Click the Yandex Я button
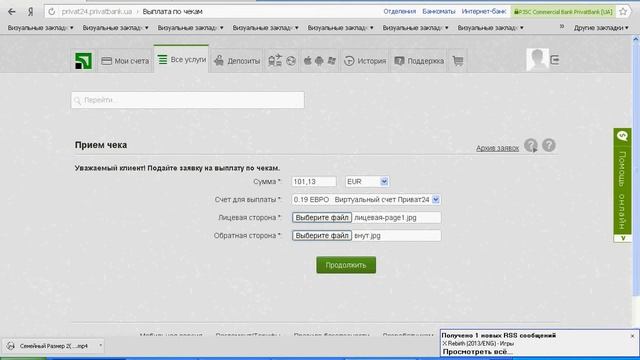Viewport: 640px width, 360px height. 31,11
